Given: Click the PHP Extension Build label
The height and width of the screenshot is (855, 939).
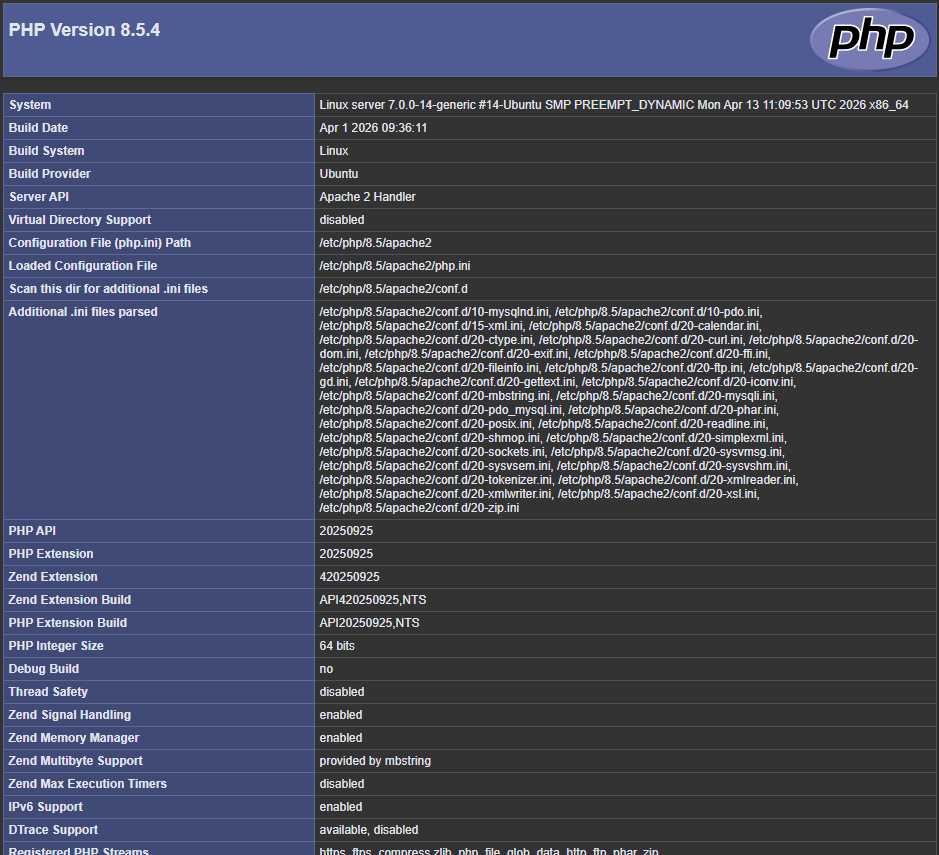Looking at the screenshot, I should click(68, 623).
